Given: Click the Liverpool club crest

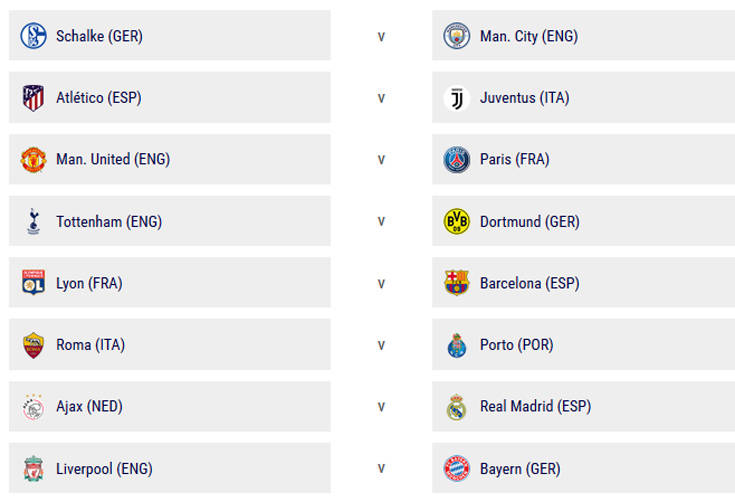Looking at the screenshot, I should (x=33, y=468).
